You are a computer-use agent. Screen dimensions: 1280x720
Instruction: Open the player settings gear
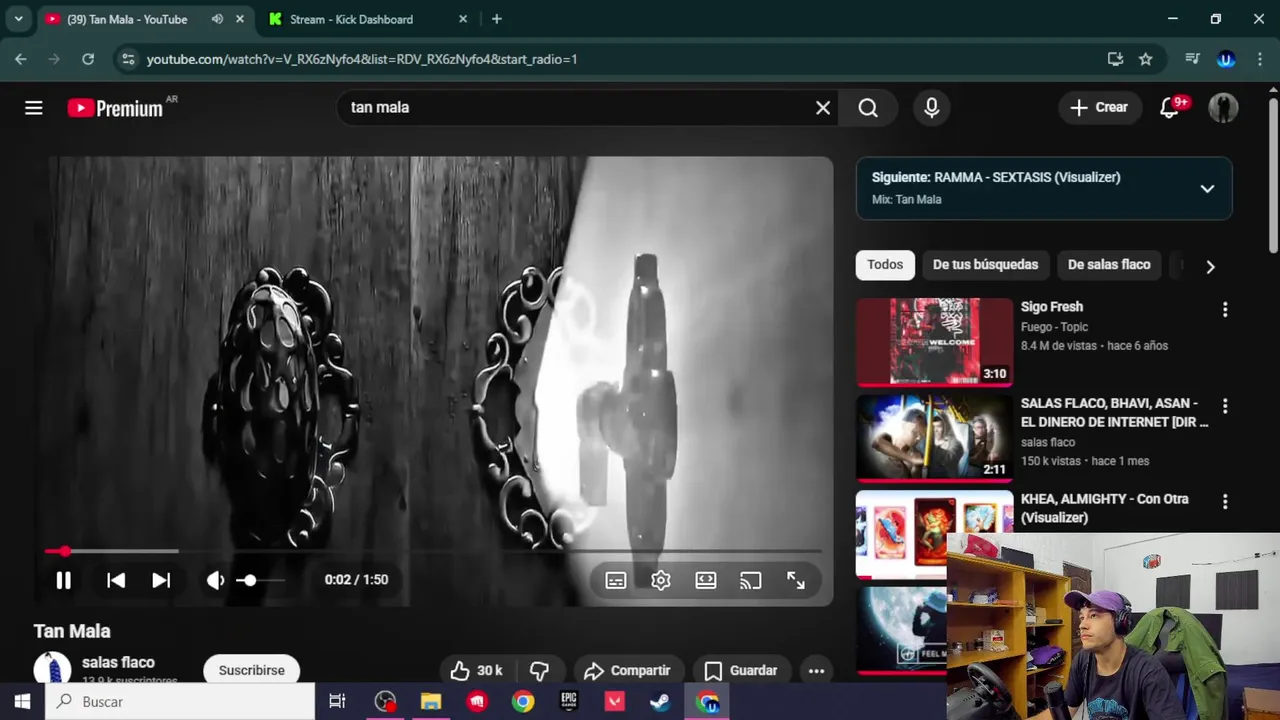coord(661,580)
